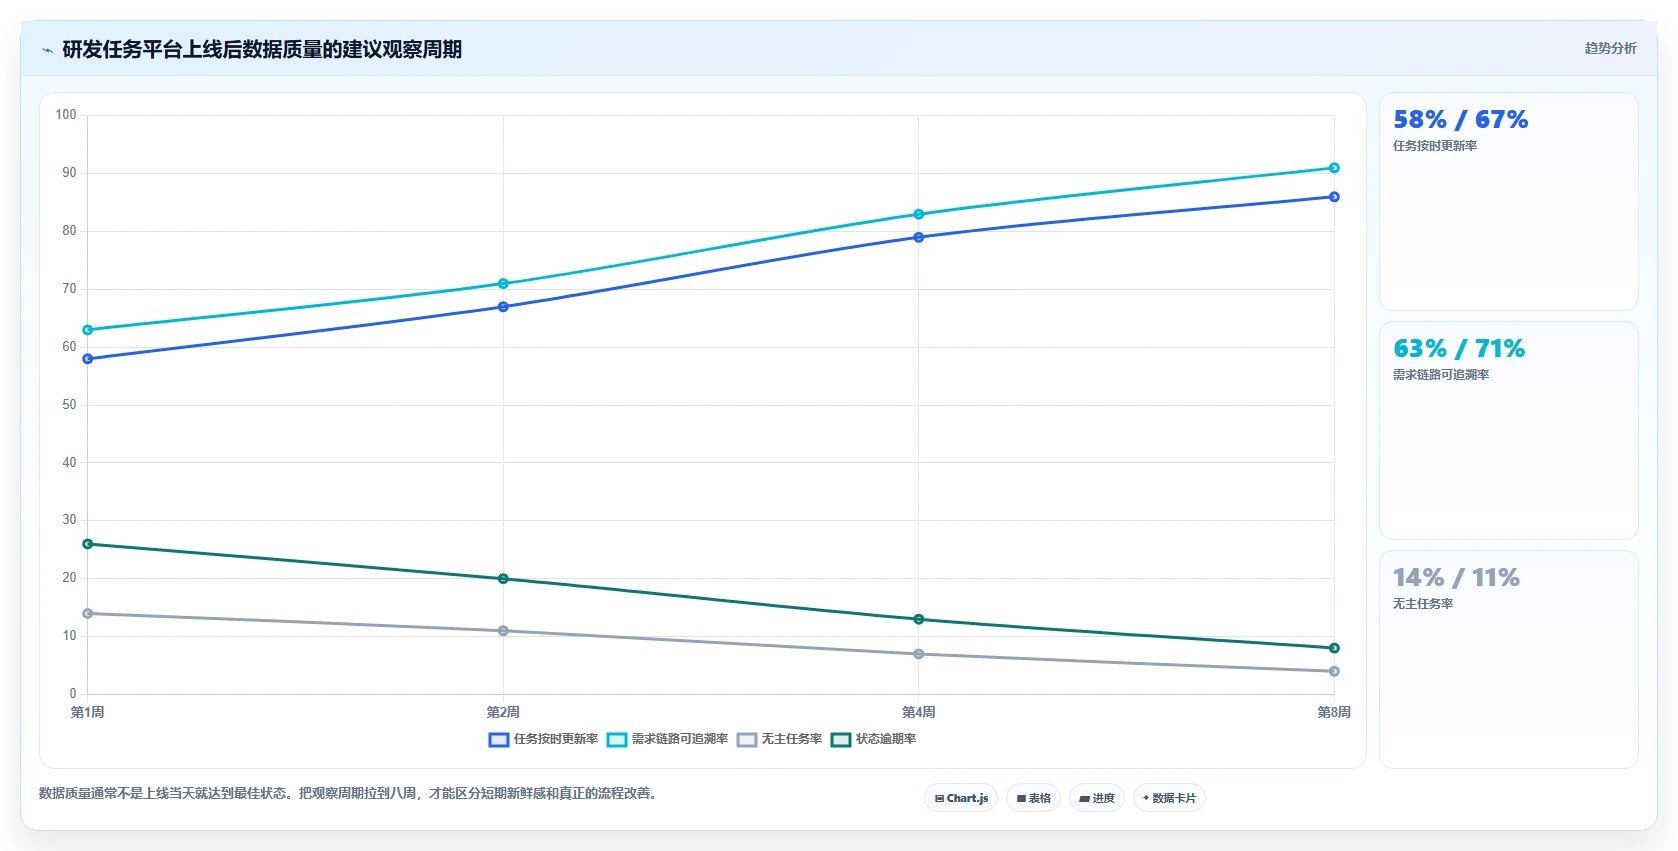
Task: Click the 趋势分析 tag in the header
Action: [1610, 48]
